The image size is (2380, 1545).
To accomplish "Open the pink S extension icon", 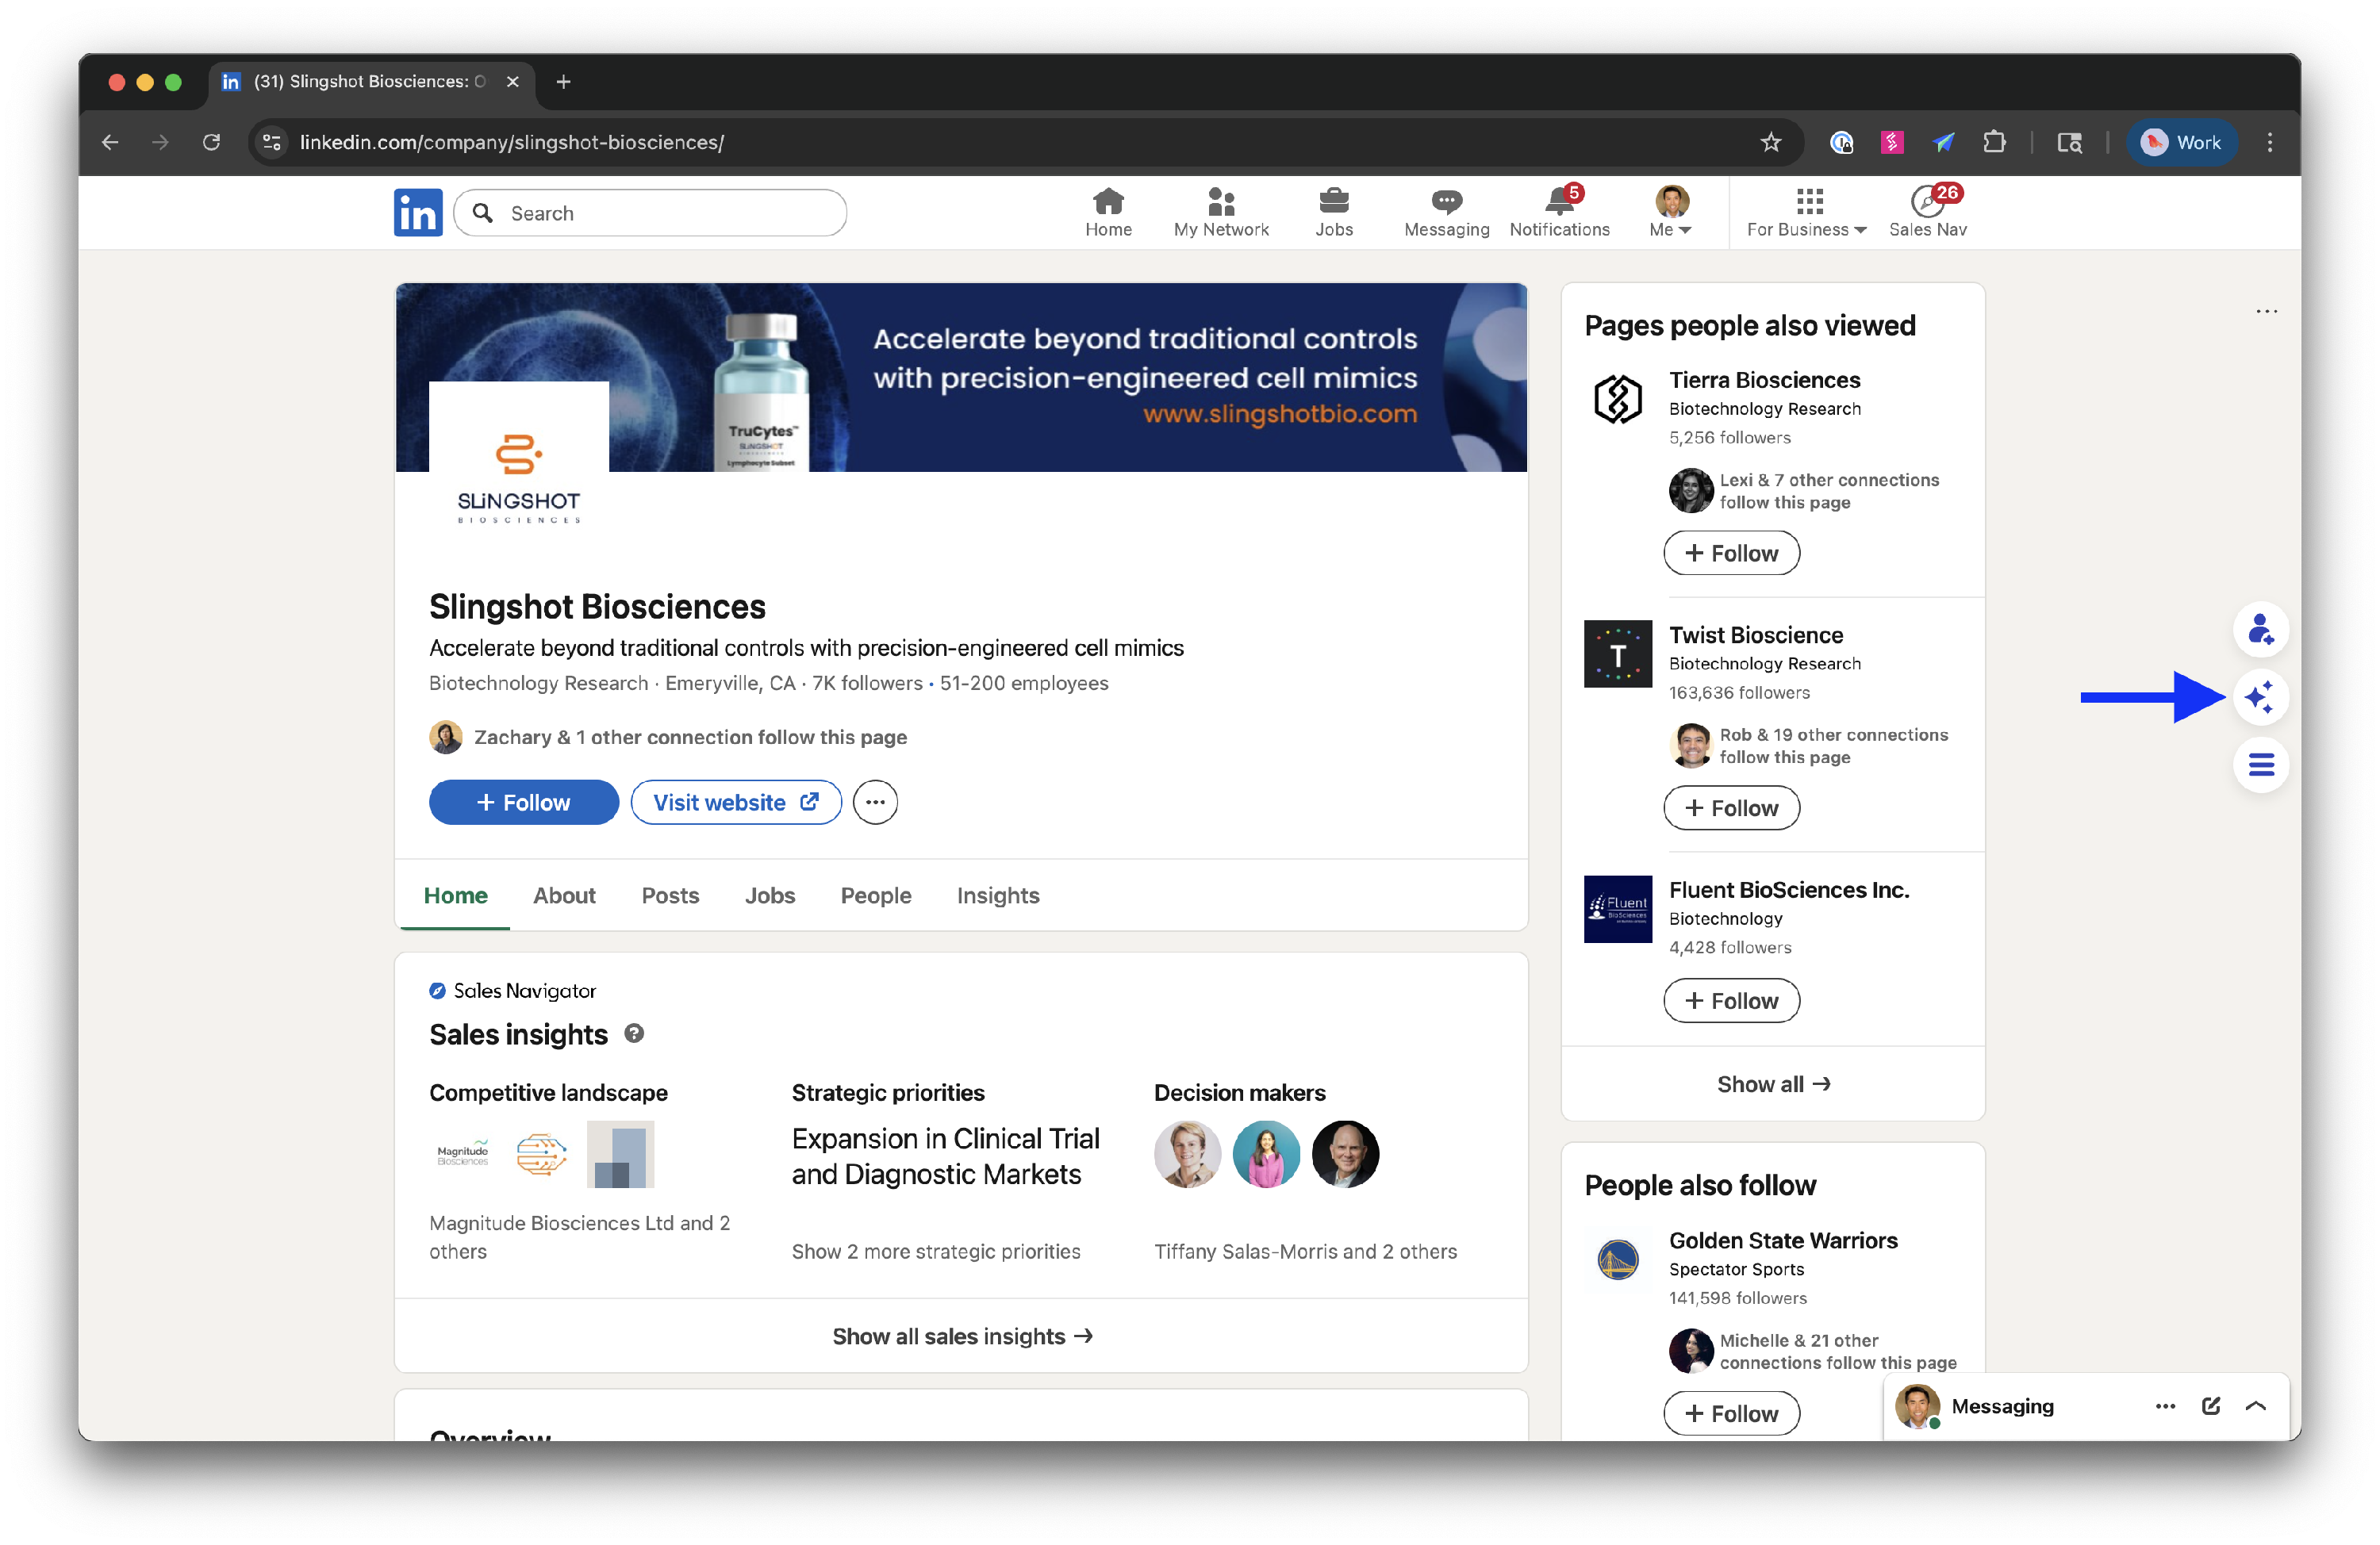I will (x=1891, y=142).
